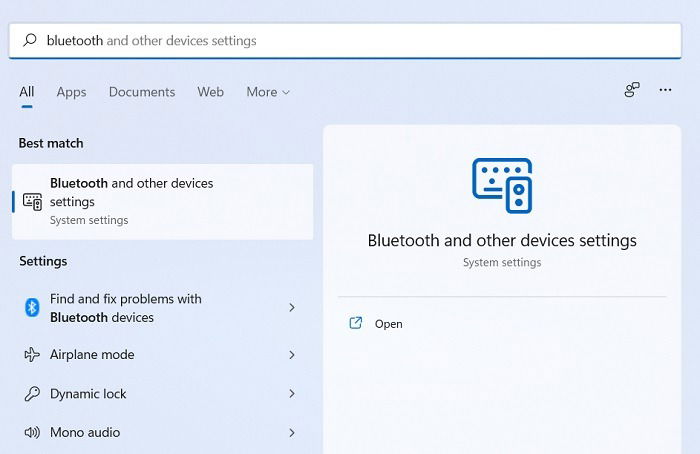Click the large devices icon in preview pane
This screenshot has height=454, width=700.
click(x=502, y=186)
